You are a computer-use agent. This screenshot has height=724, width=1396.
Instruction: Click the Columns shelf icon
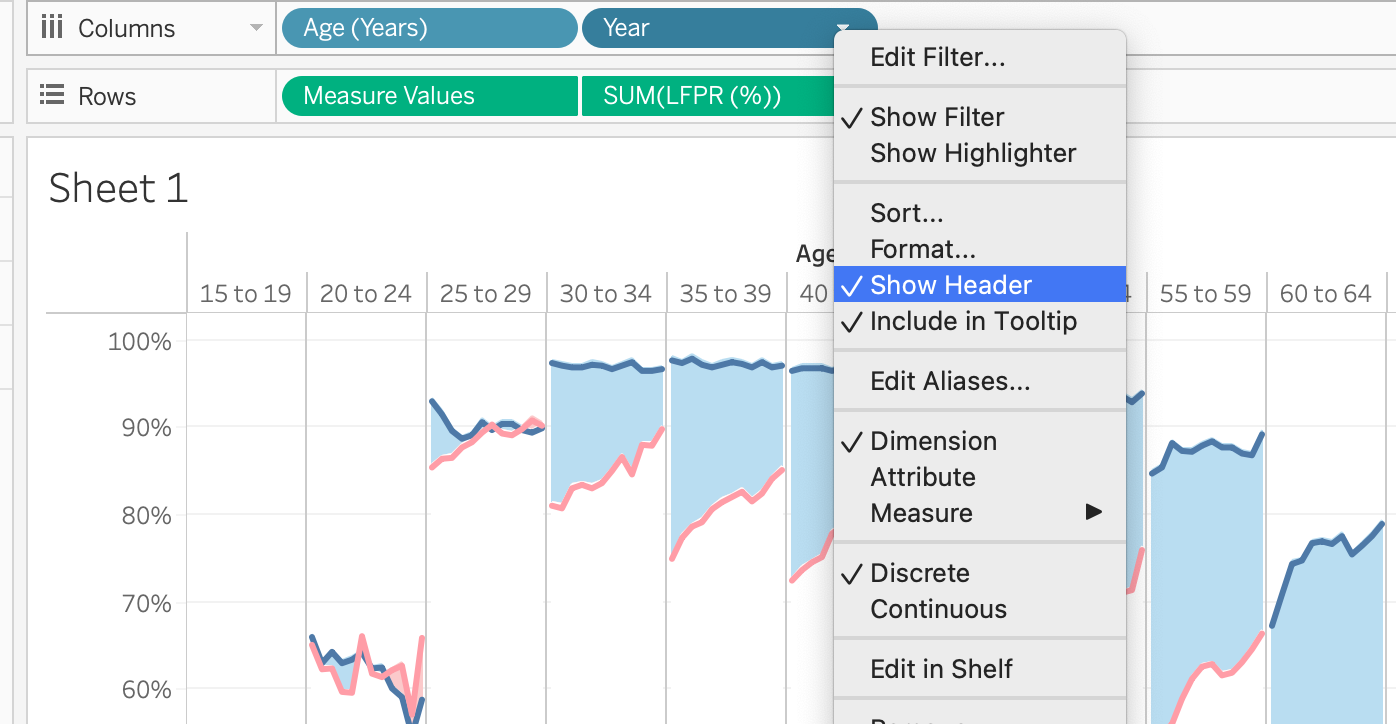pos(51,28)
